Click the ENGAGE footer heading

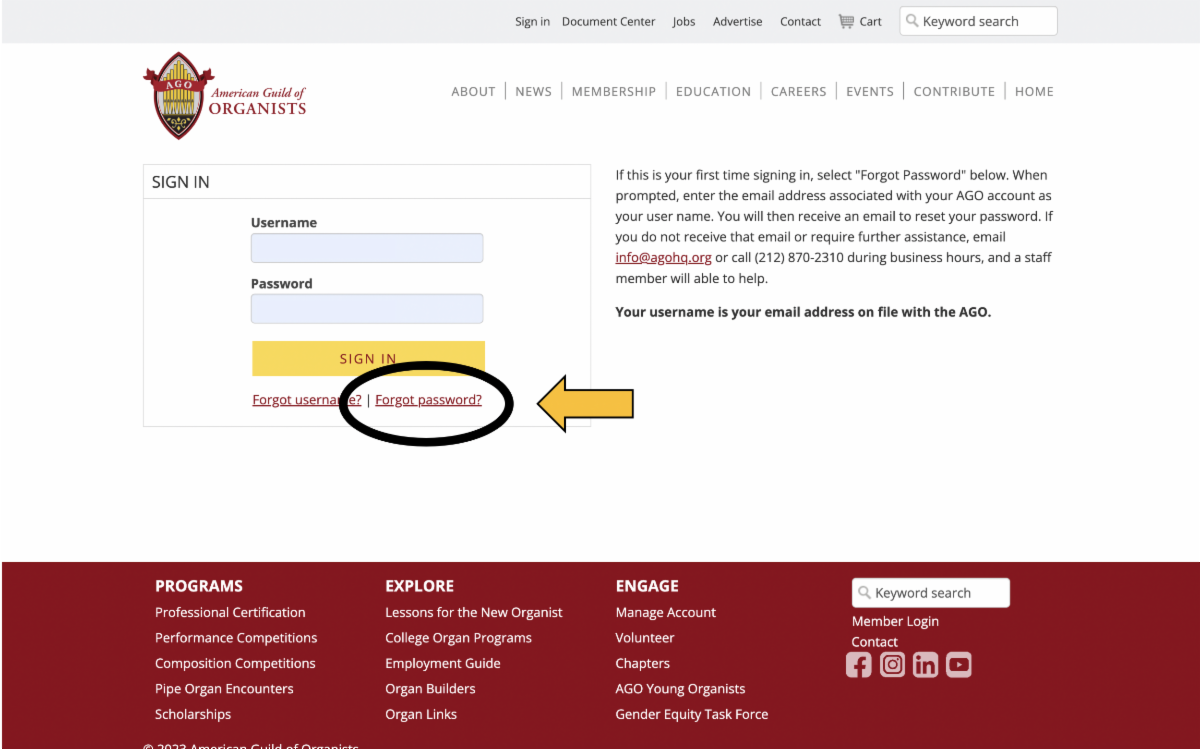647,586
